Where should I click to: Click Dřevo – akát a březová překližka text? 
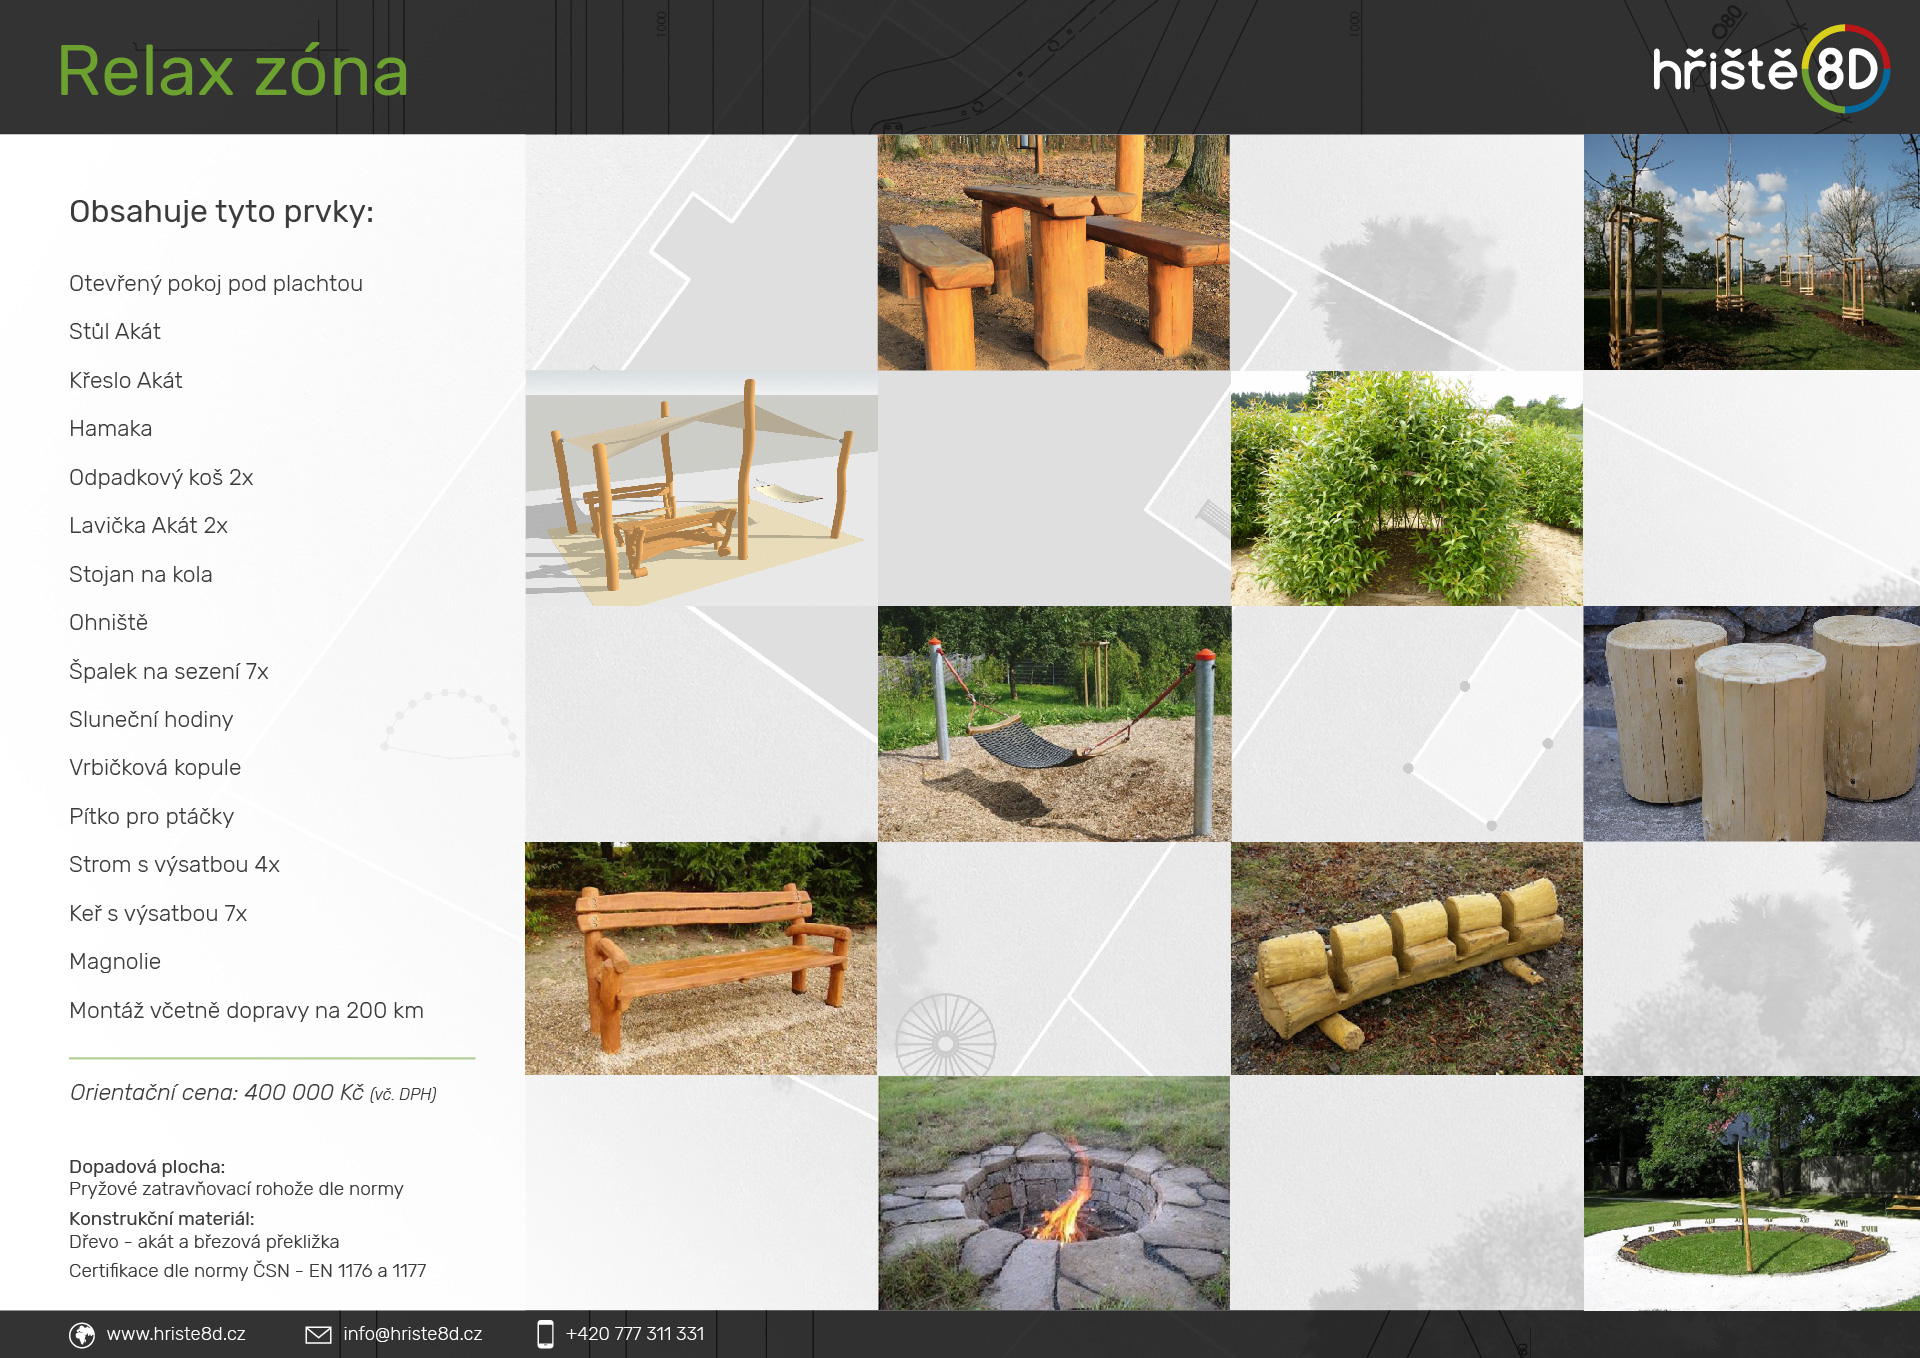(x=204, y=1242)
